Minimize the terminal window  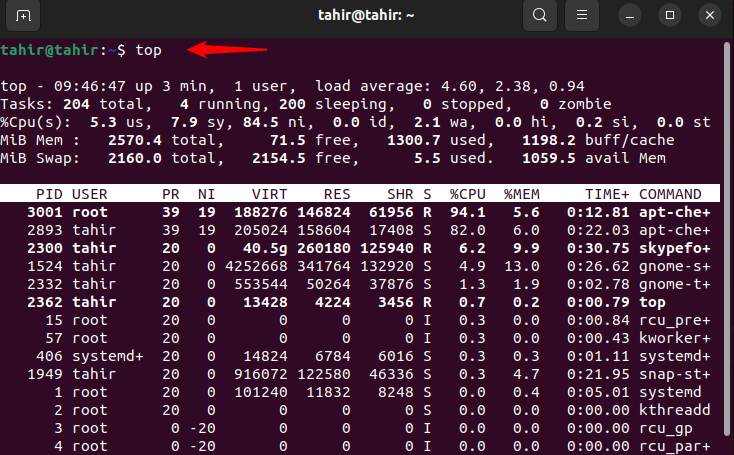click(630, 15)
